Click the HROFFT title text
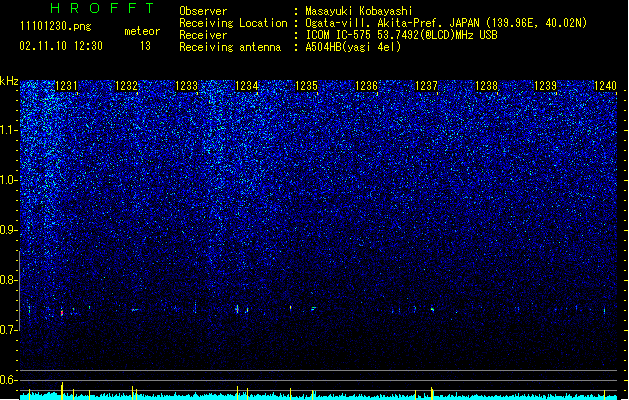 click(x=103, y=8)
